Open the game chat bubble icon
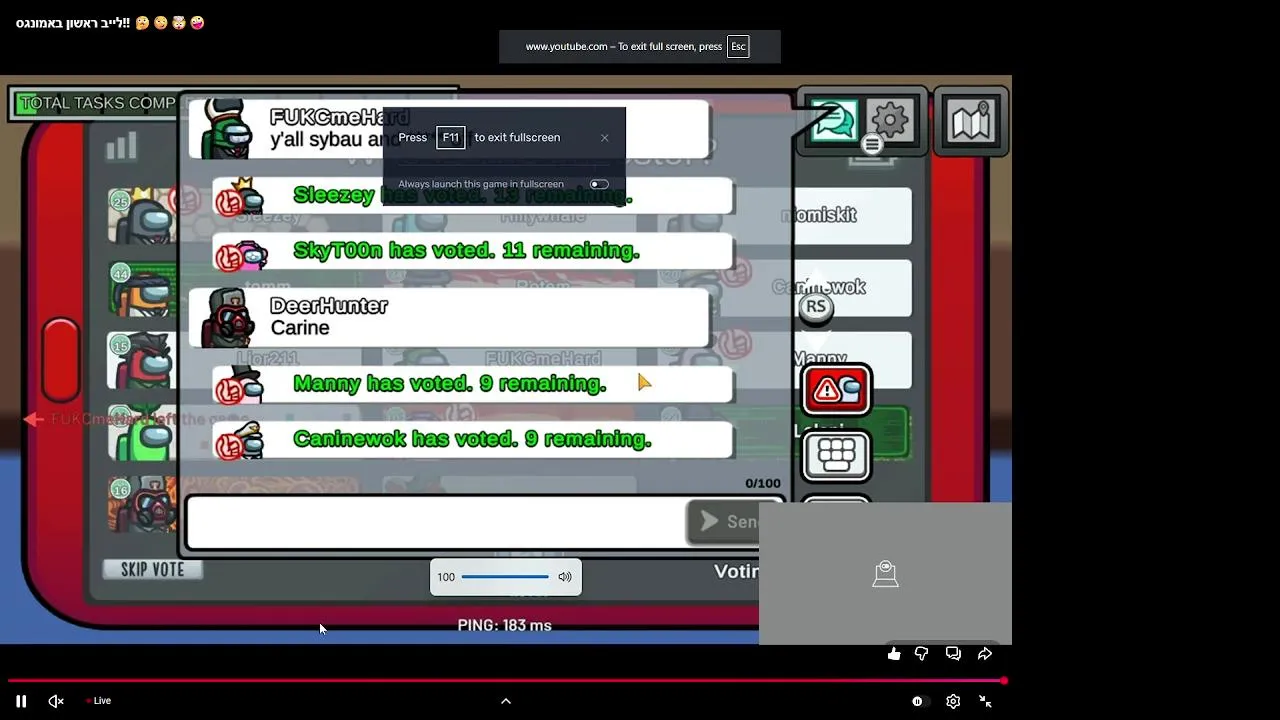The image size is (1280, 720). click(x=833, y=121)
